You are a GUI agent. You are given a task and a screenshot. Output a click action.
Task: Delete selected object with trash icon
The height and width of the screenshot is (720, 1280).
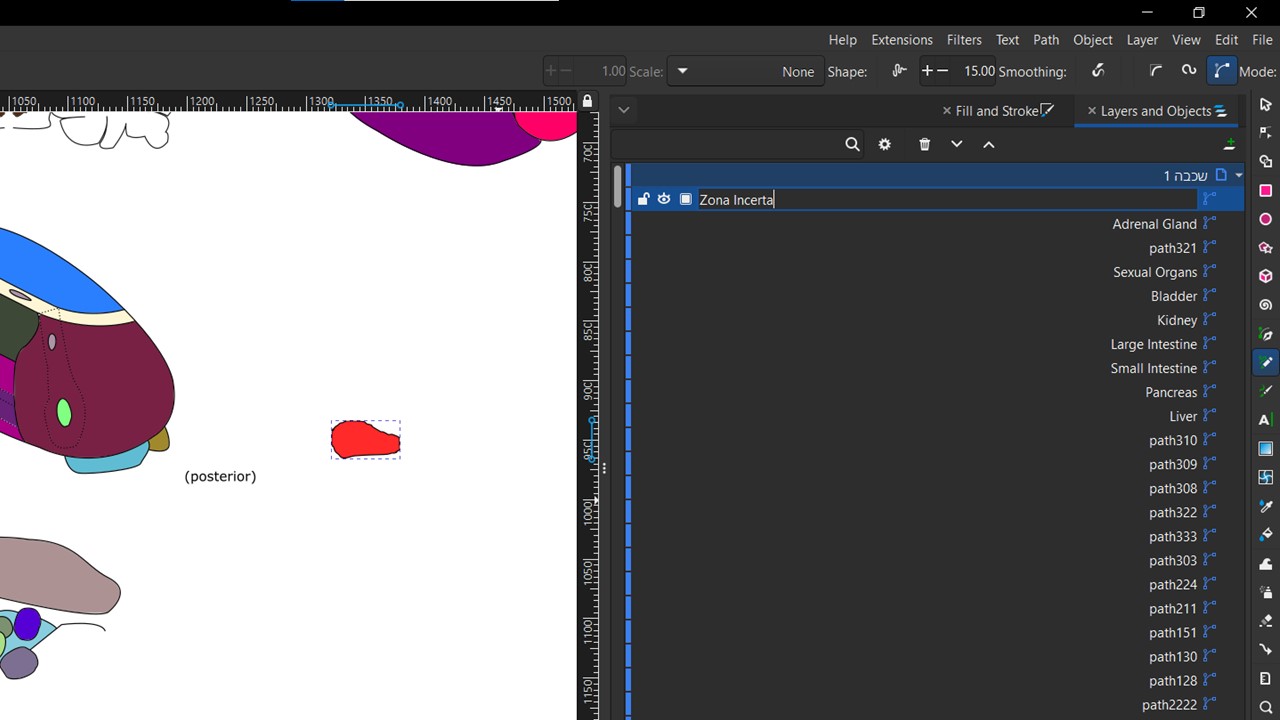click(x=924, y=145)
